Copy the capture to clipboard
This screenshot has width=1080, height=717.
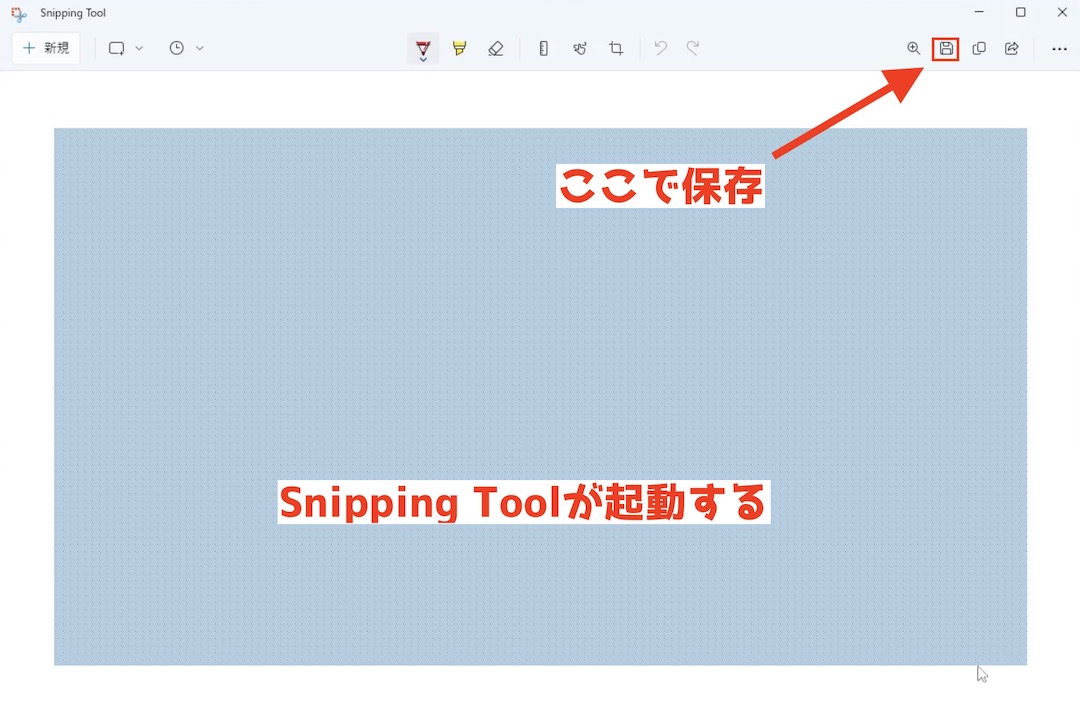click(x=979, y=48)
